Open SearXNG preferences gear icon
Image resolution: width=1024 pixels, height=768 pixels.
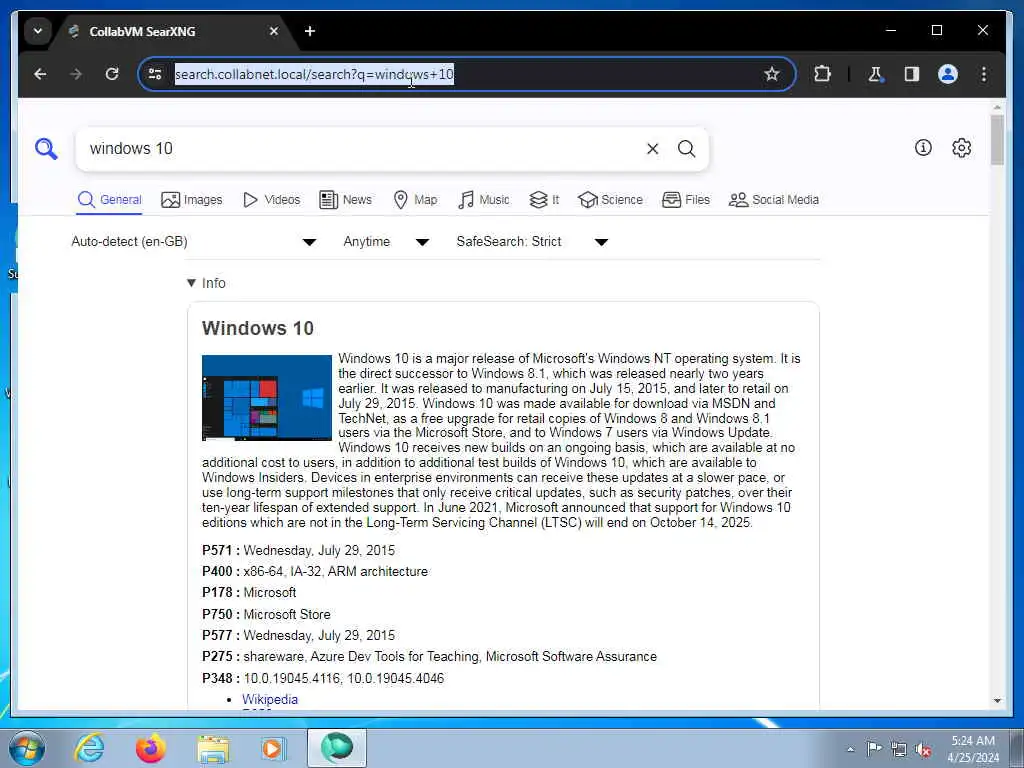tap(961, 148)
